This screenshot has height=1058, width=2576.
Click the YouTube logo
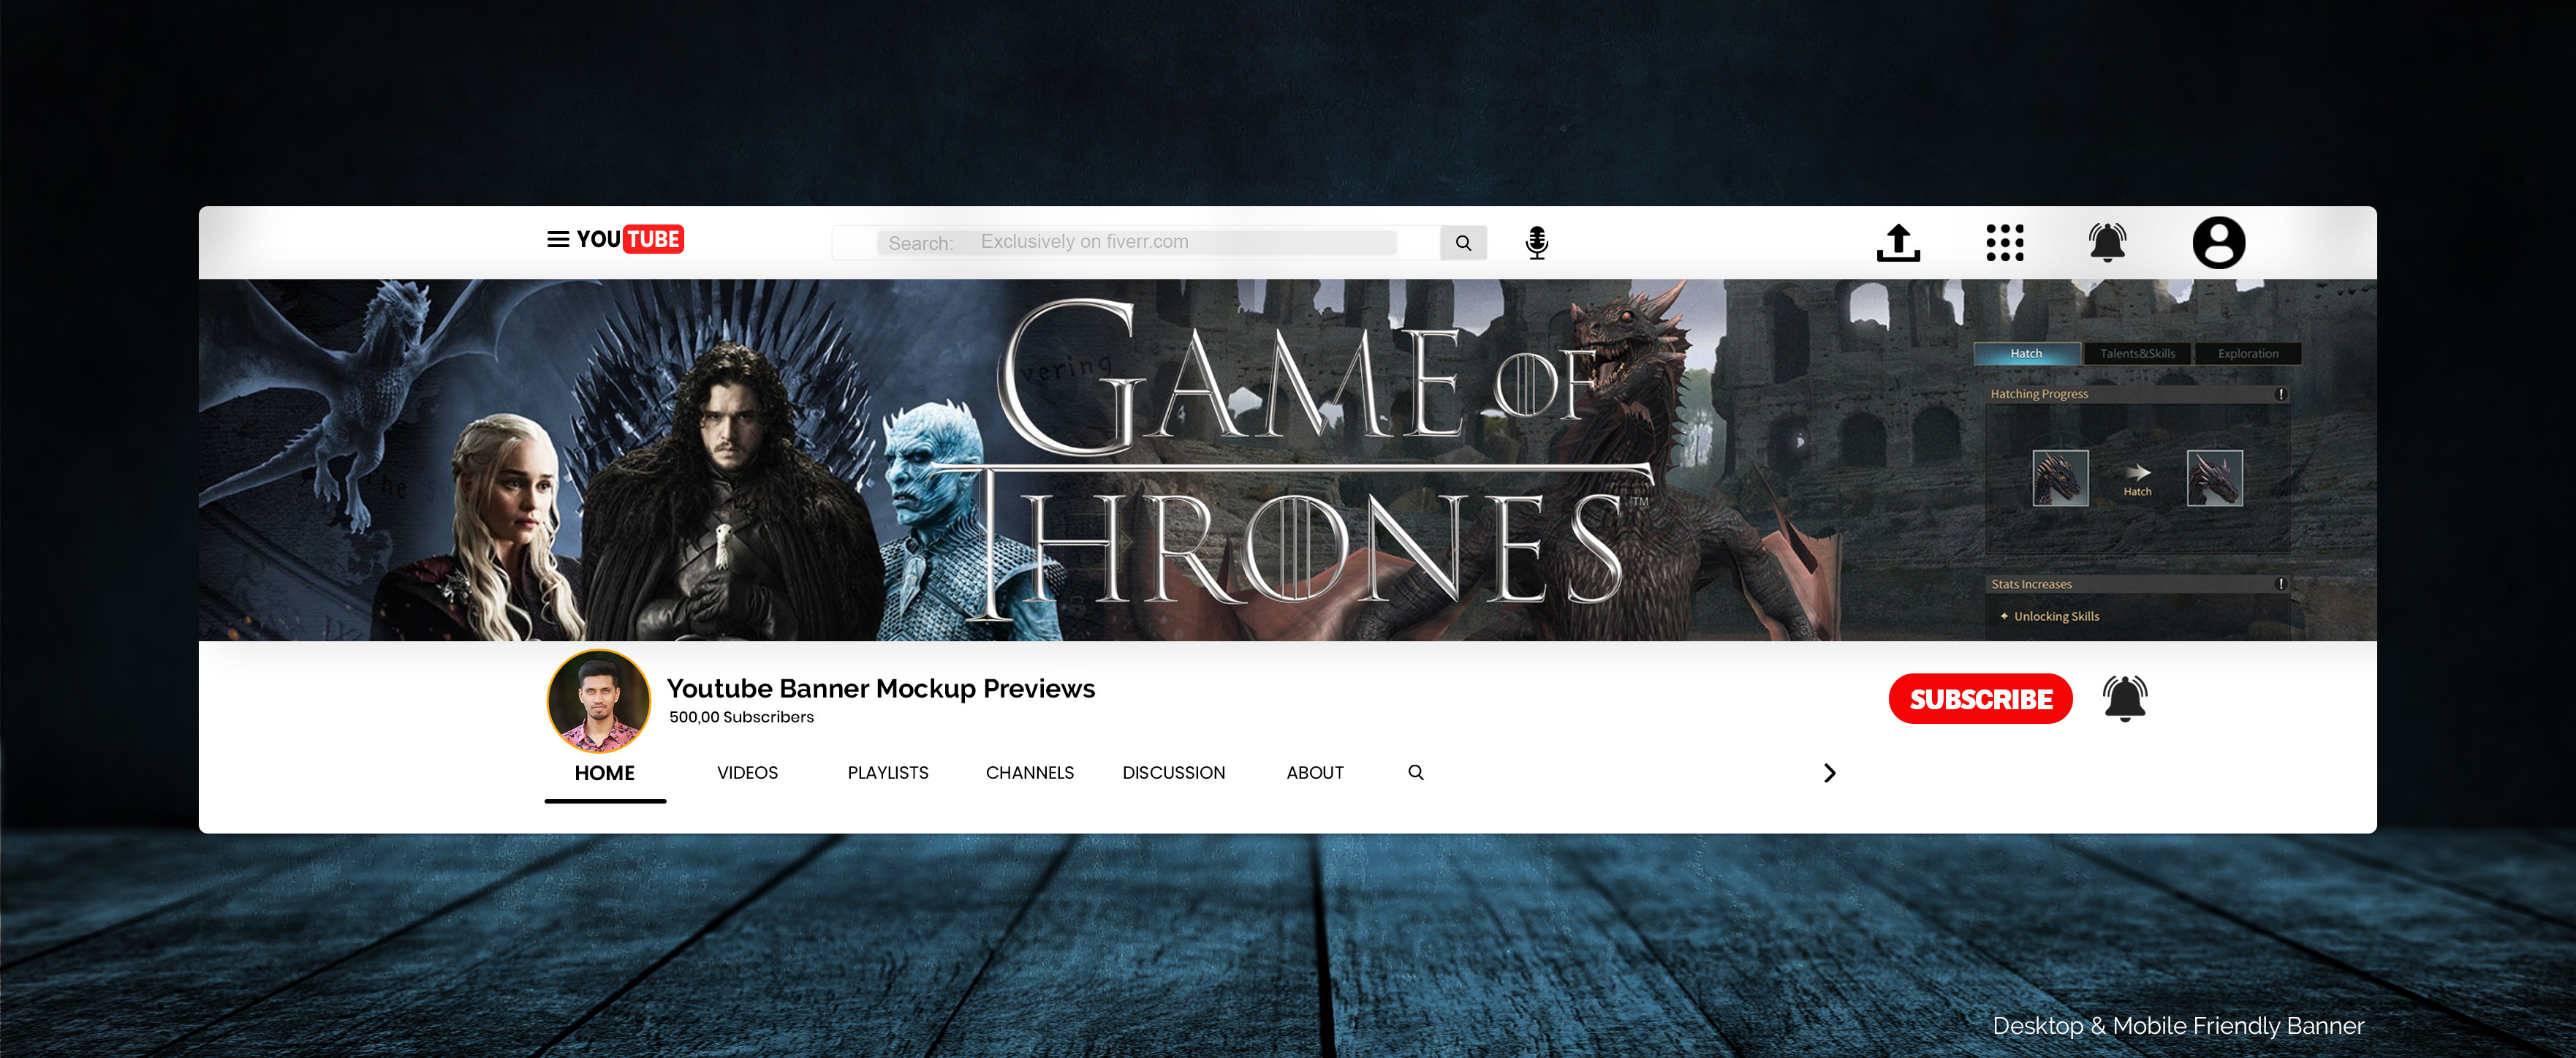point(630,240)
